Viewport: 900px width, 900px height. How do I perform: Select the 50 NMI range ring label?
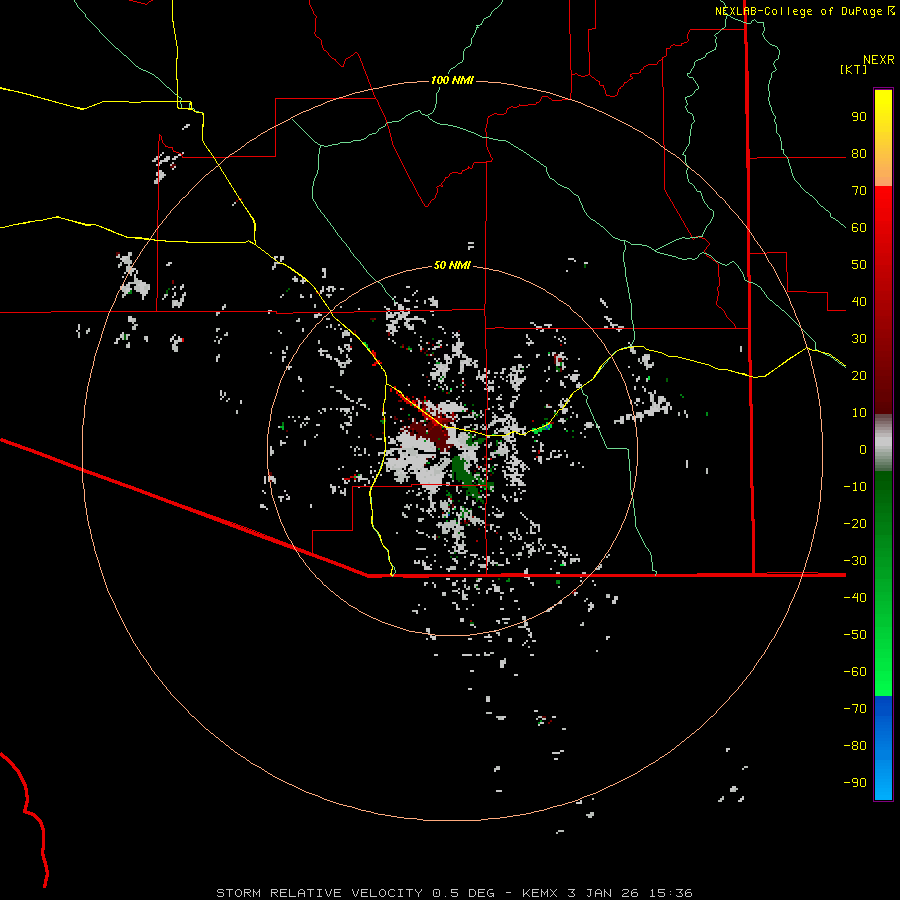click(x=452, y=265)
